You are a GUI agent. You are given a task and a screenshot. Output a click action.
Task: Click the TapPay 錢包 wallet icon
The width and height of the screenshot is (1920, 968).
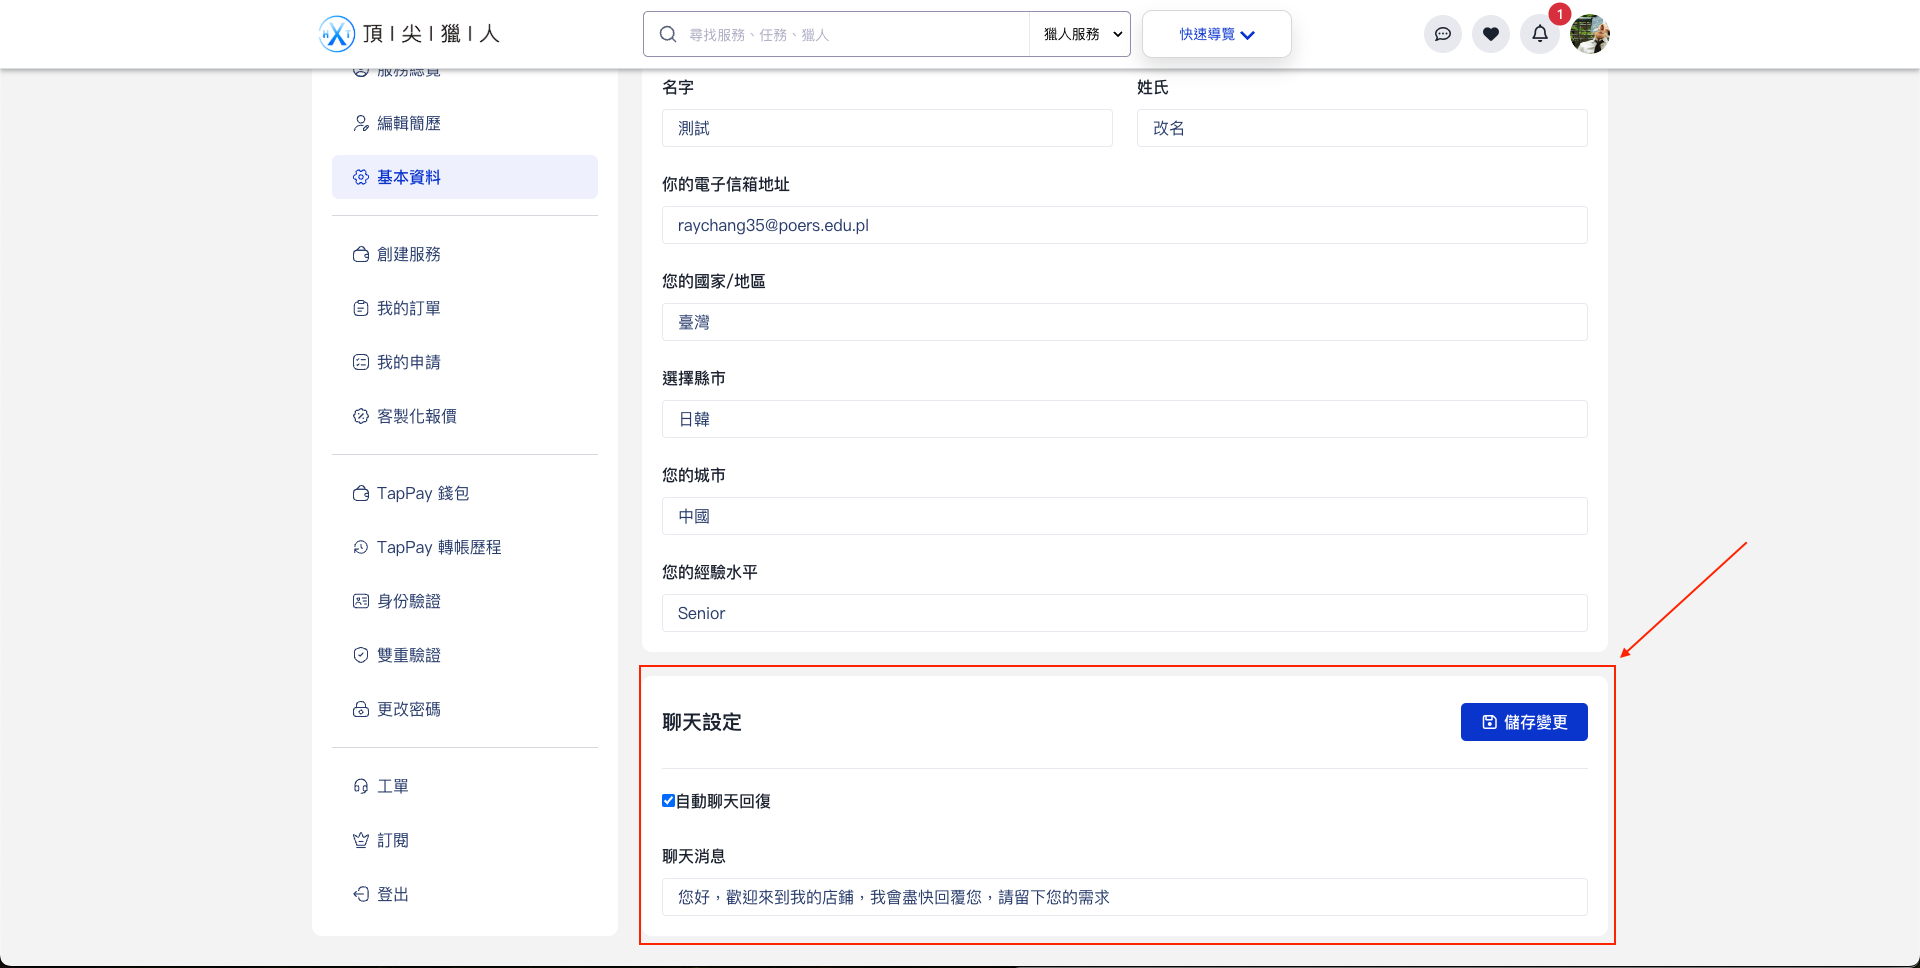click(361, 493)
